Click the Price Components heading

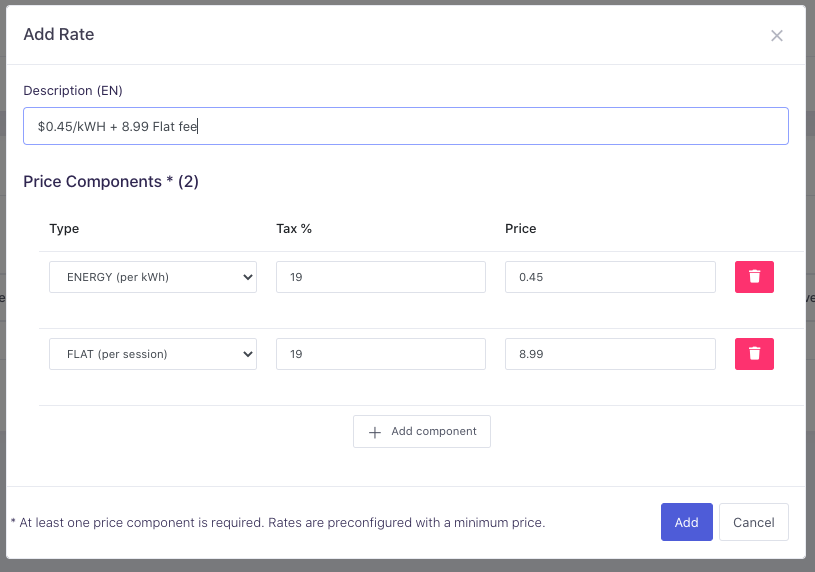point(111,182)
